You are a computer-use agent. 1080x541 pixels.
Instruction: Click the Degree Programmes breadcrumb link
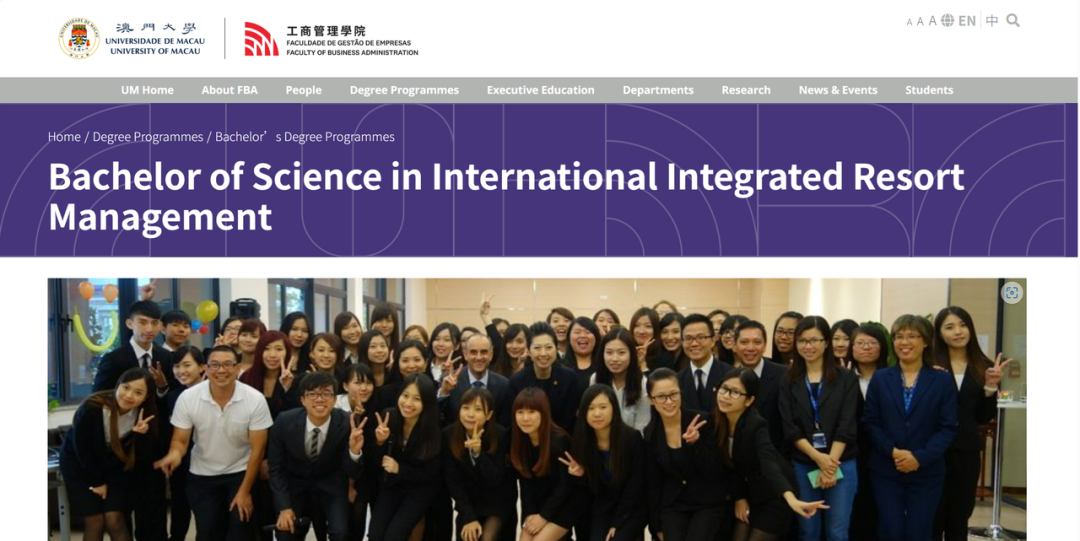point(148,137)
